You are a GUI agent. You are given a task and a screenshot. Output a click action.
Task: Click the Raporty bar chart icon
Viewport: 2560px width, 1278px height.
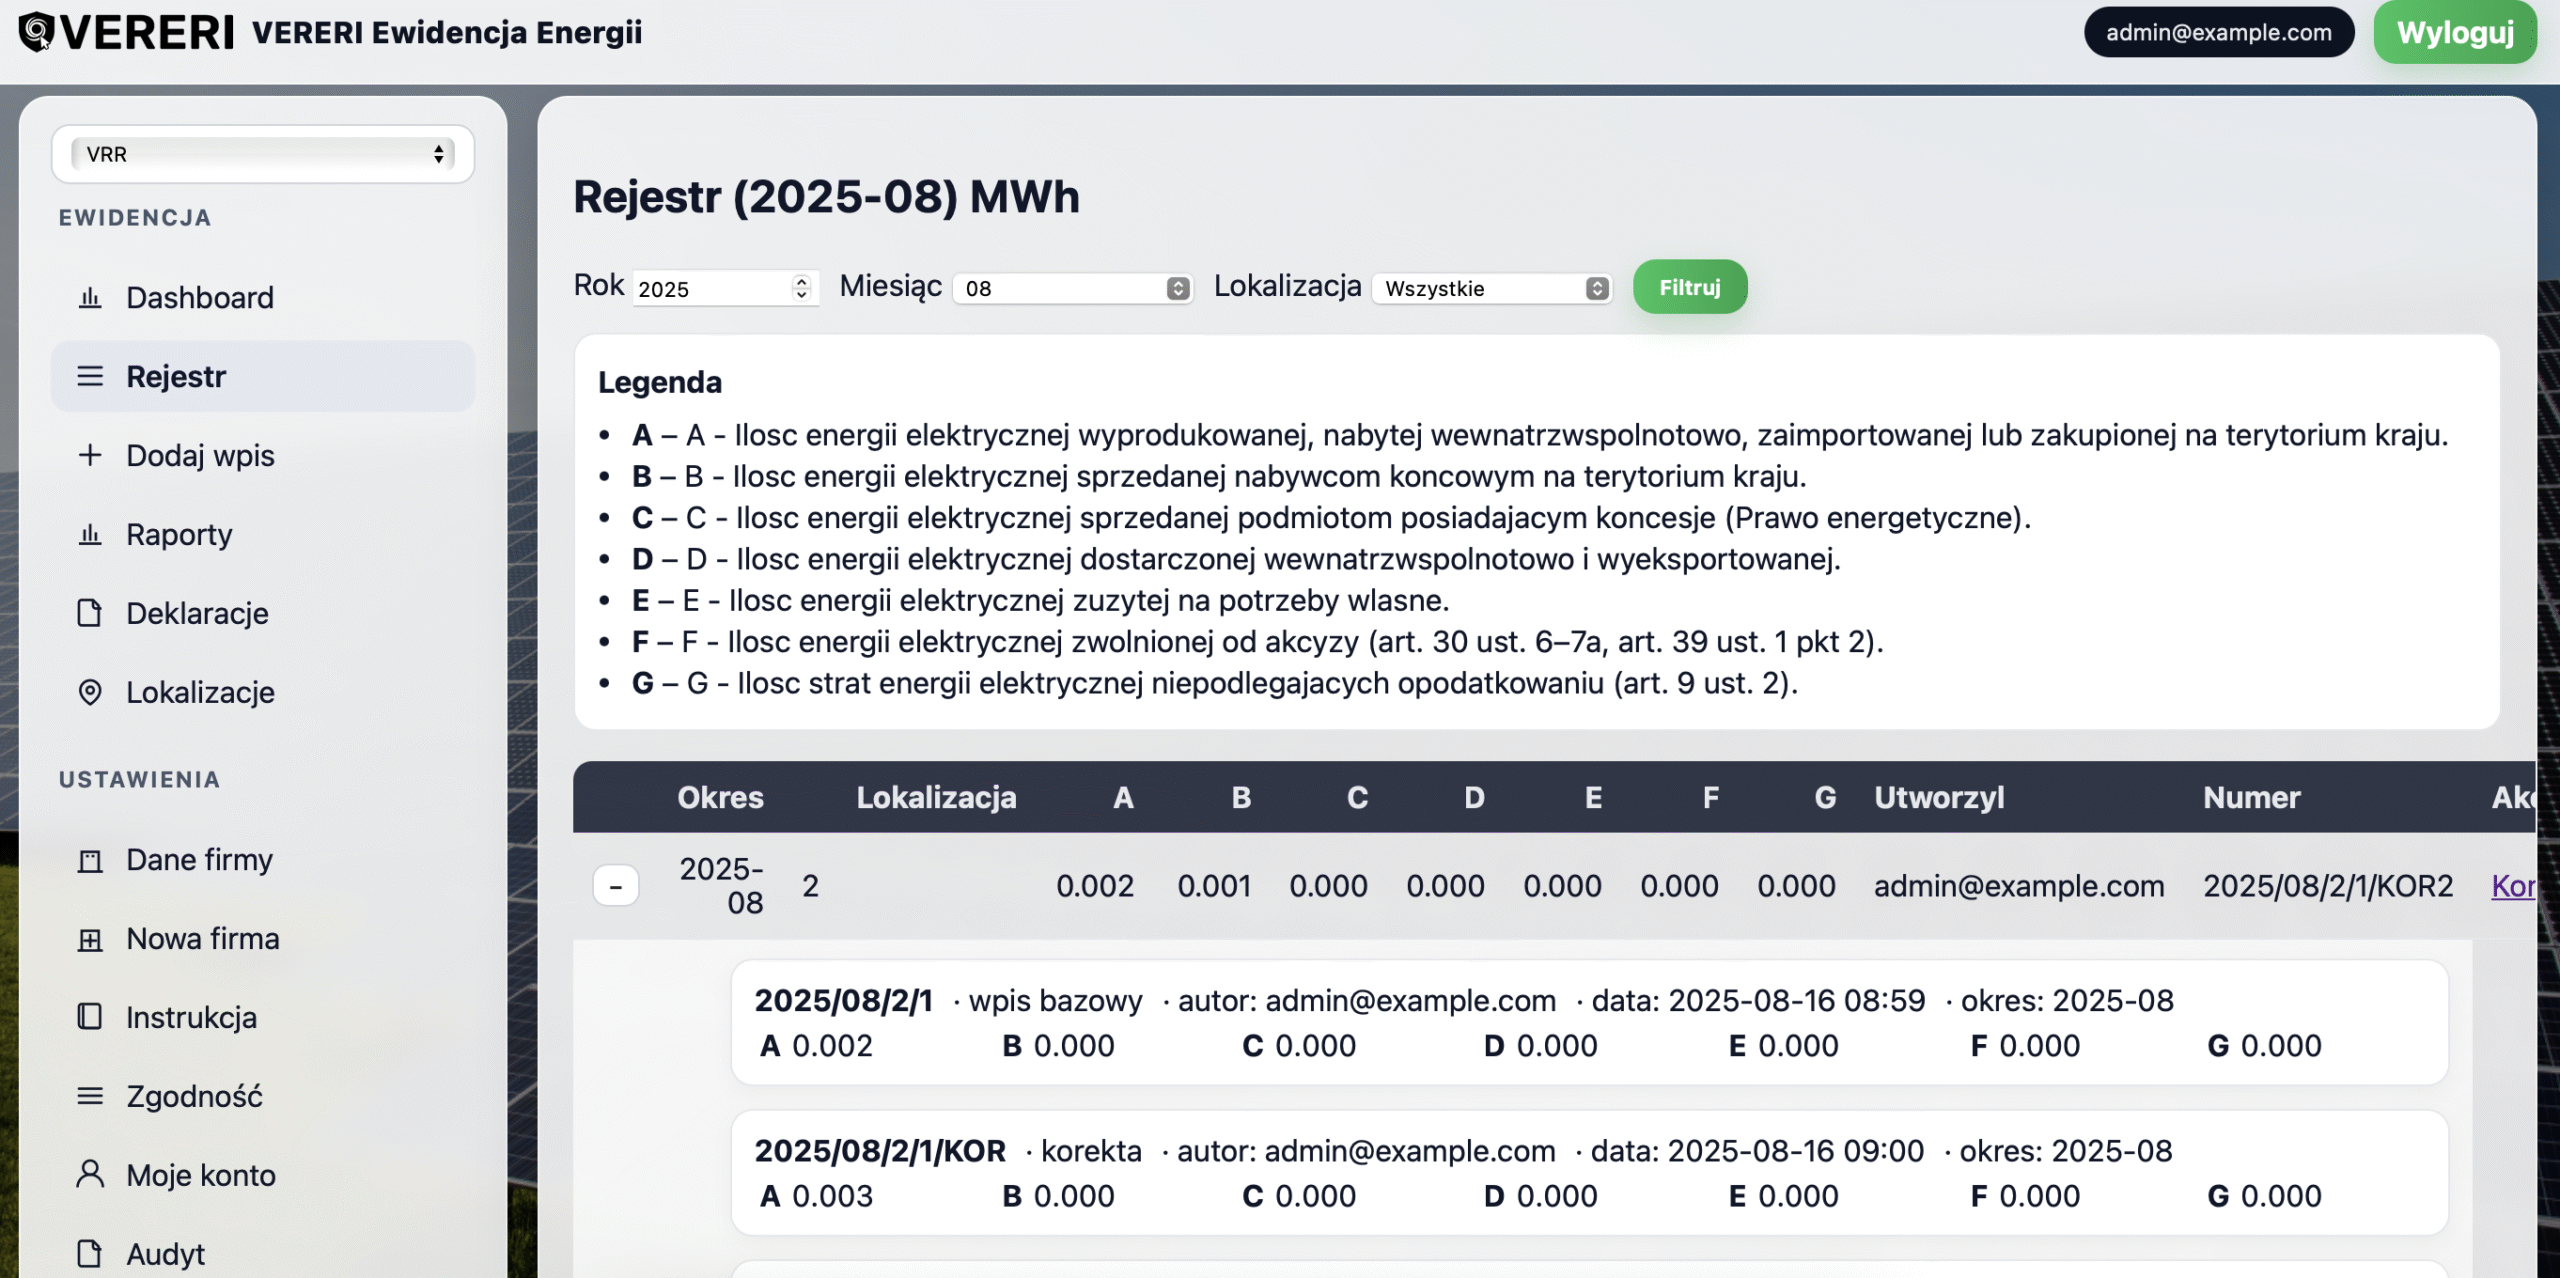[x=90, y=534]
